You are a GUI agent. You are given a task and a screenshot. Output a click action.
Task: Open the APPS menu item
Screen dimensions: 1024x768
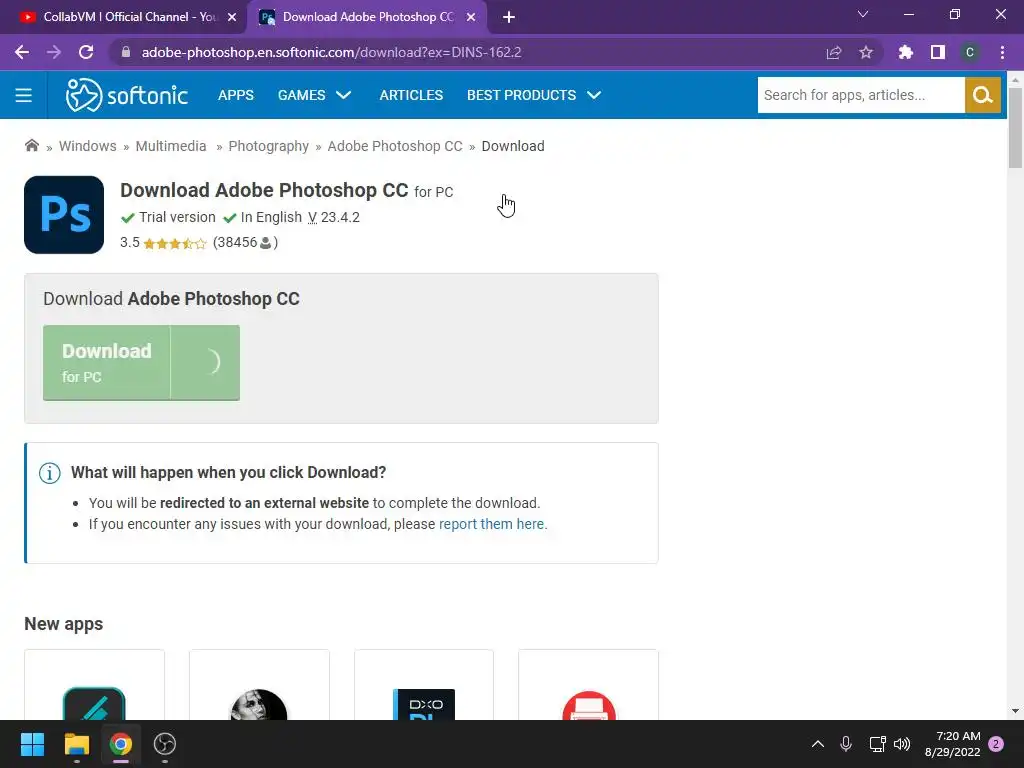[236, 95]
